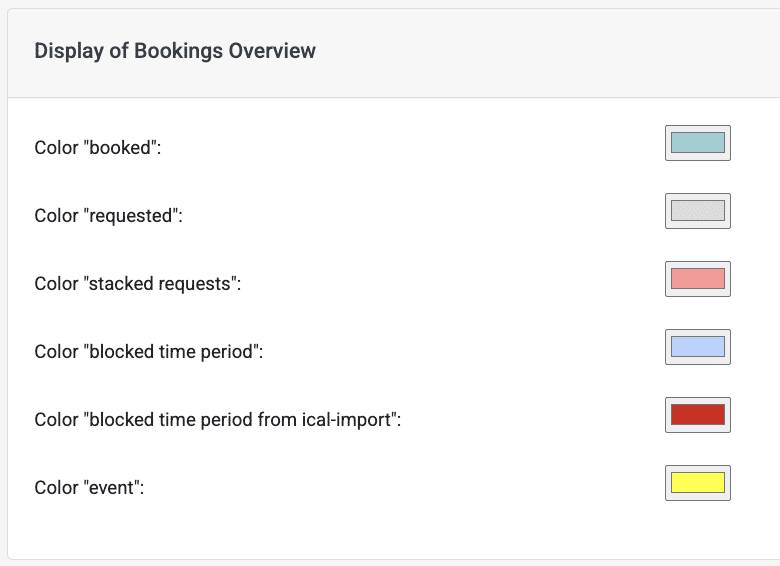
Task: Click the Color "booked" label
Action: pos(98,148)
